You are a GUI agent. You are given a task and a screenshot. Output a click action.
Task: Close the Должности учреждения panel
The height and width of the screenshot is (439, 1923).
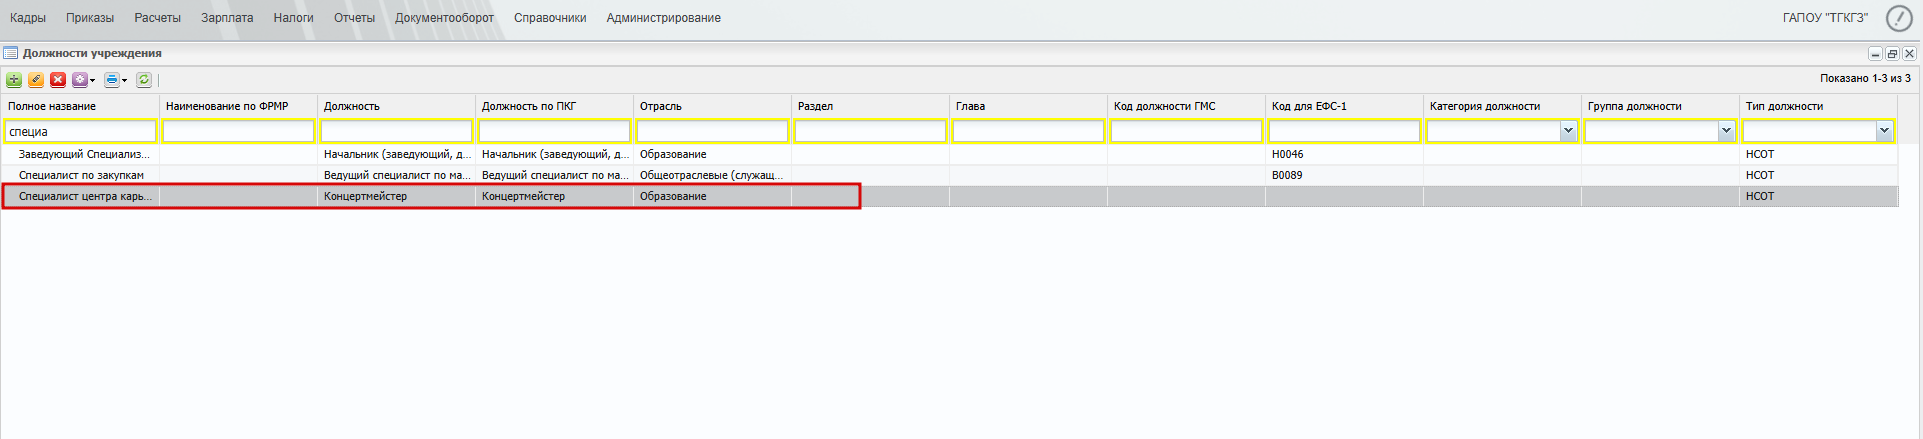pos(1909,54)
